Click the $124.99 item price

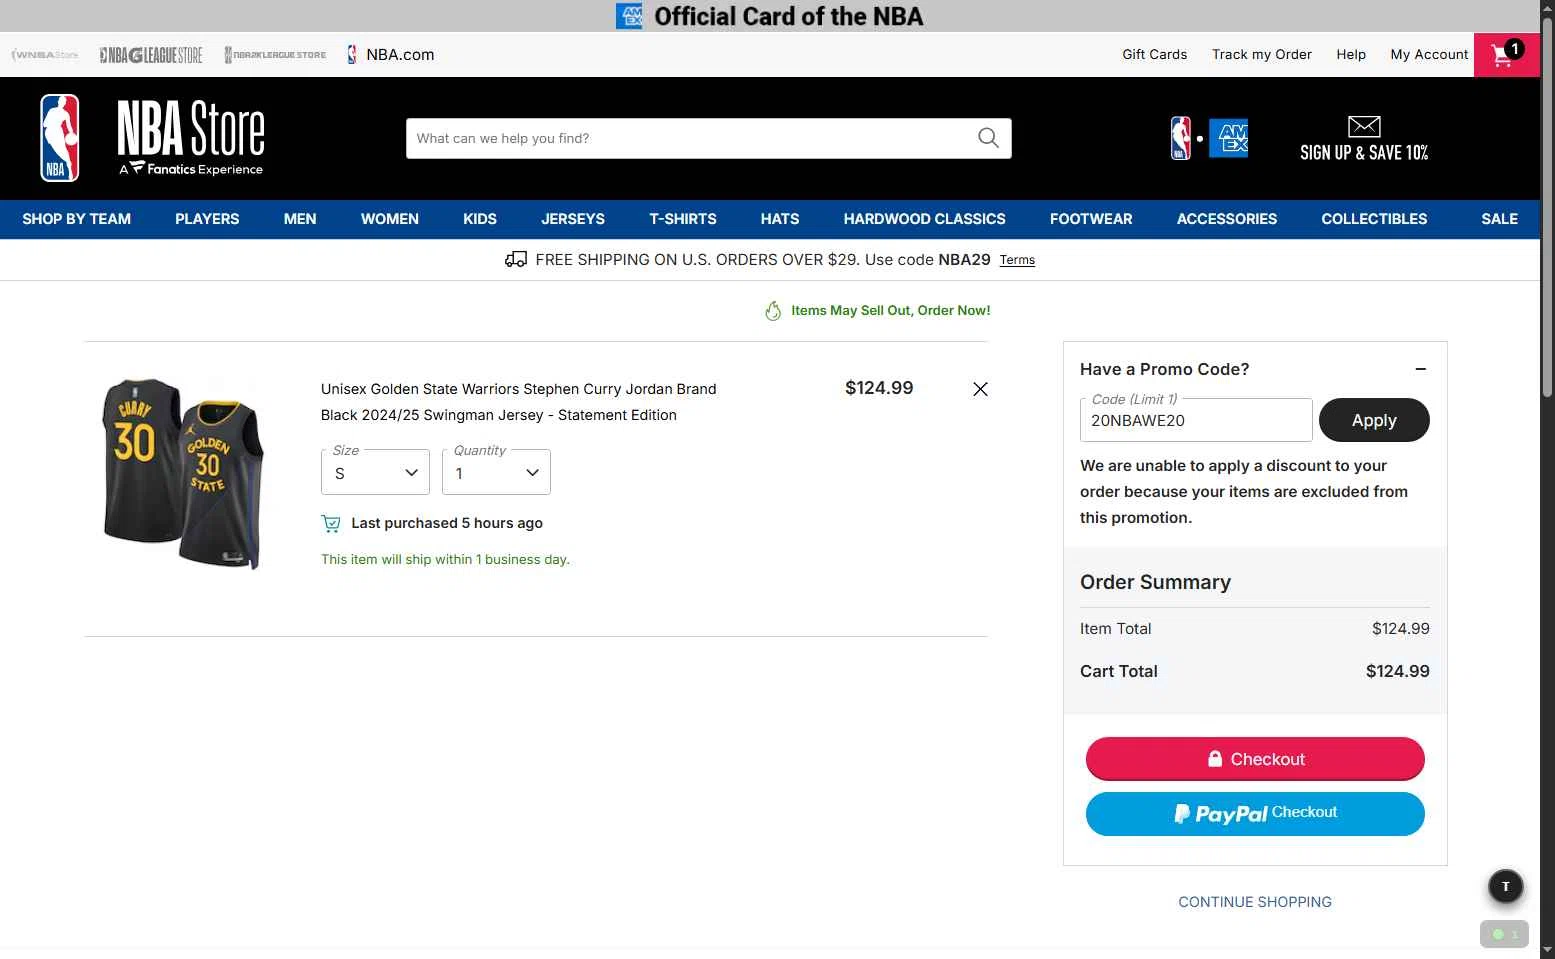(879, 388)
